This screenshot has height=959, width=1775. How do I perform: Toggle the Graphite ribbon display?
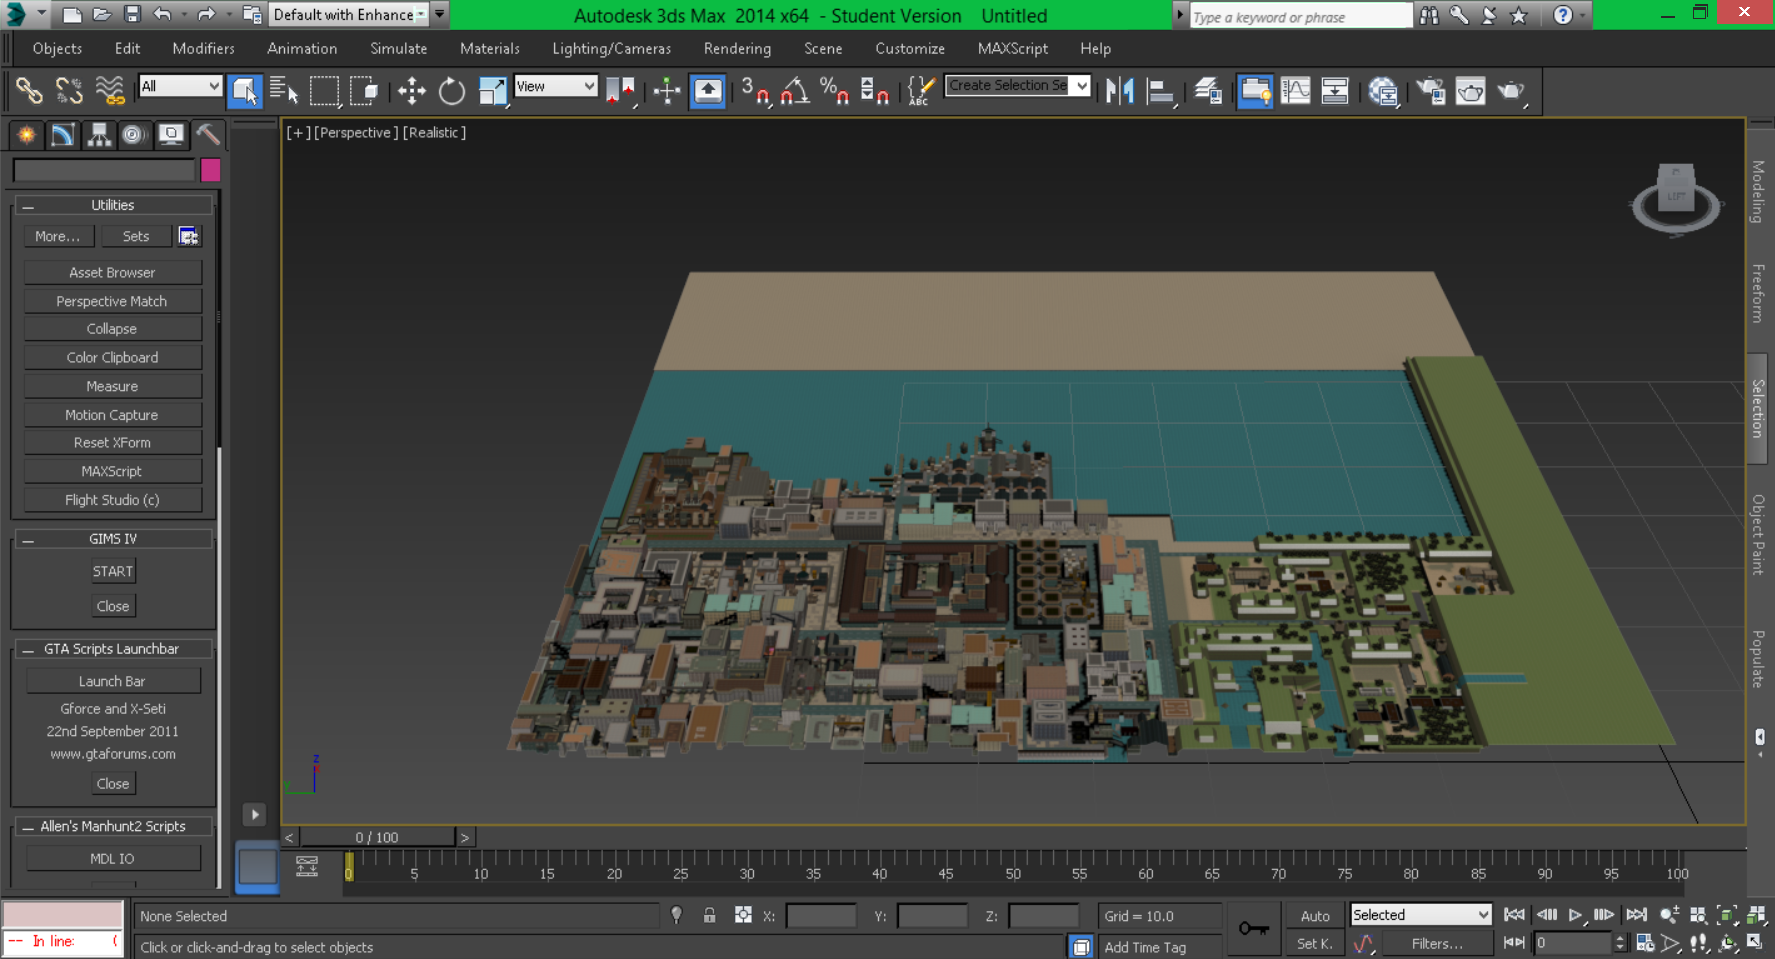[1255, 91]
